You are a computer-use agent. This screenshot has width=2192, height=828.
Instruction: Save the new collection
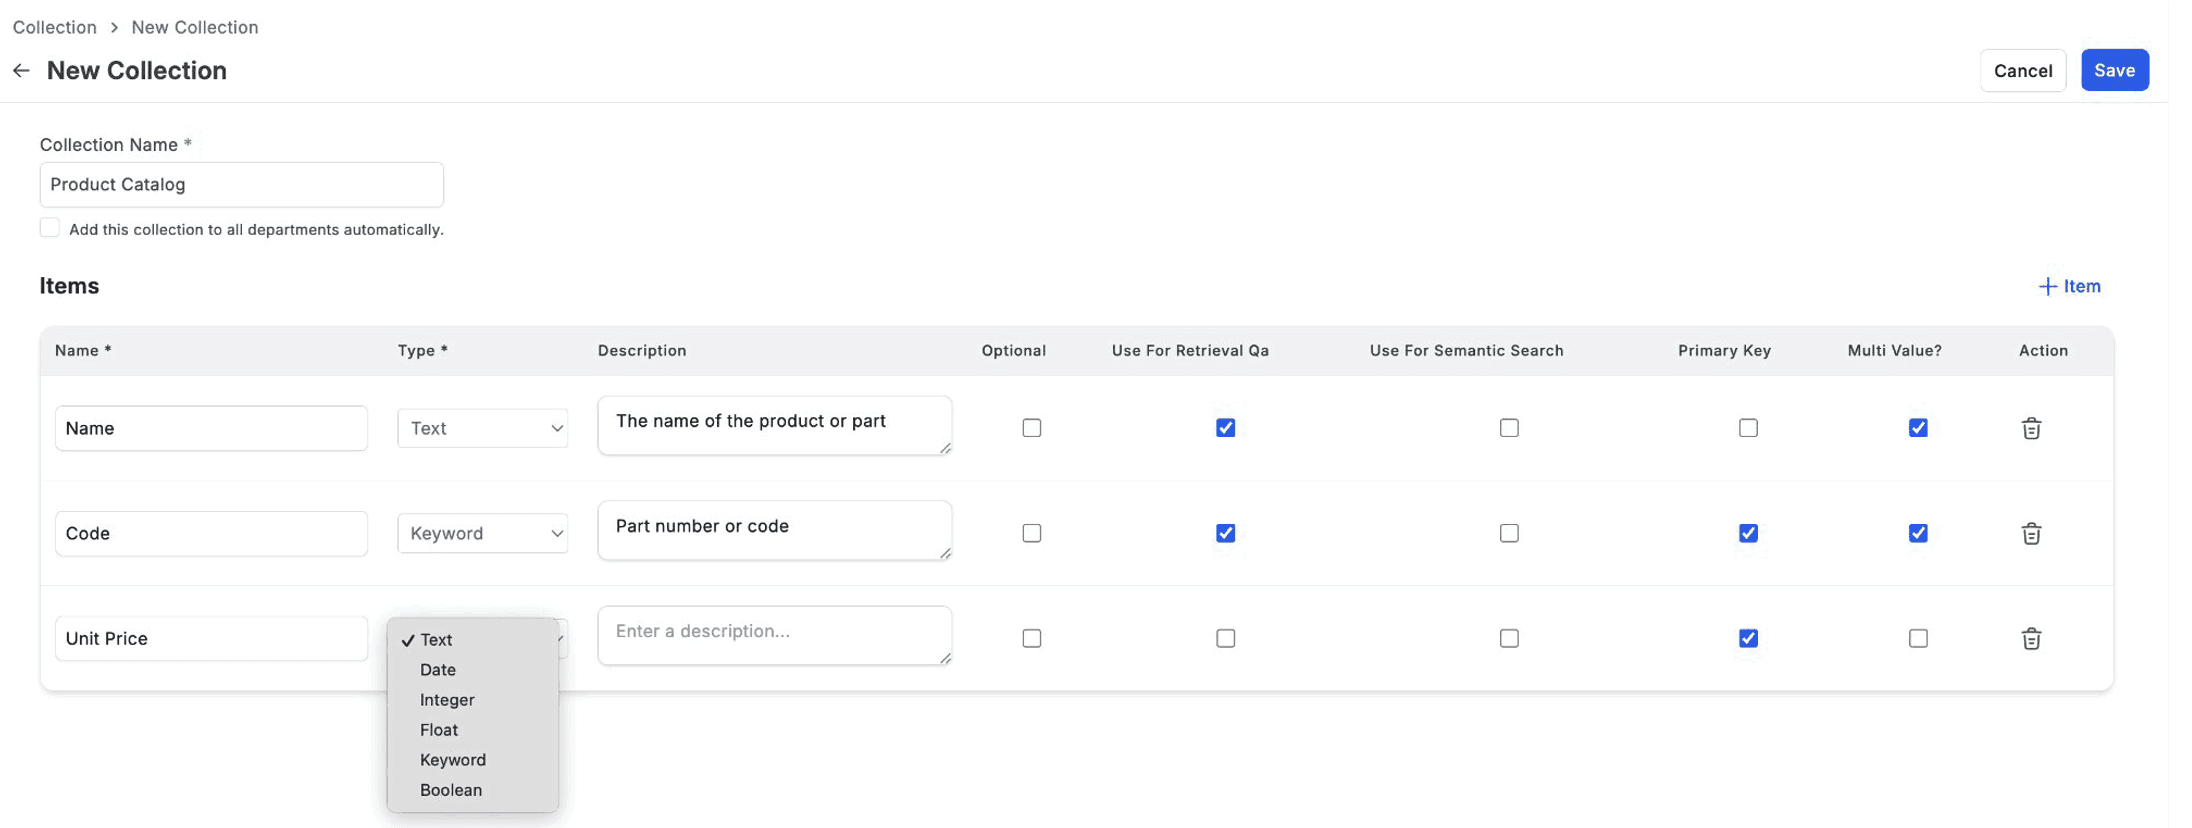[x=2113, y=70]
